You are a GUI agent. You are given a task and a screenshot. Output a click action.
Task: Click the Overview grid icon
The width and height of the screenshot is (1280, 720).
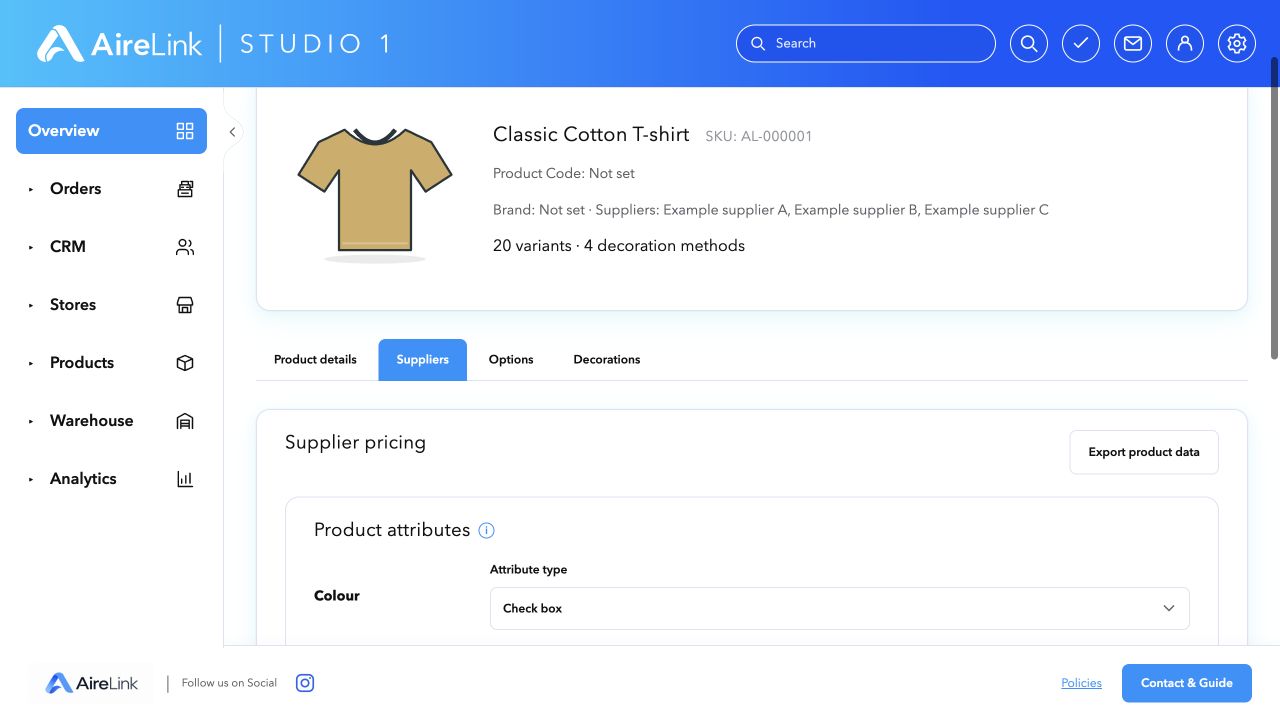[185, 131]
